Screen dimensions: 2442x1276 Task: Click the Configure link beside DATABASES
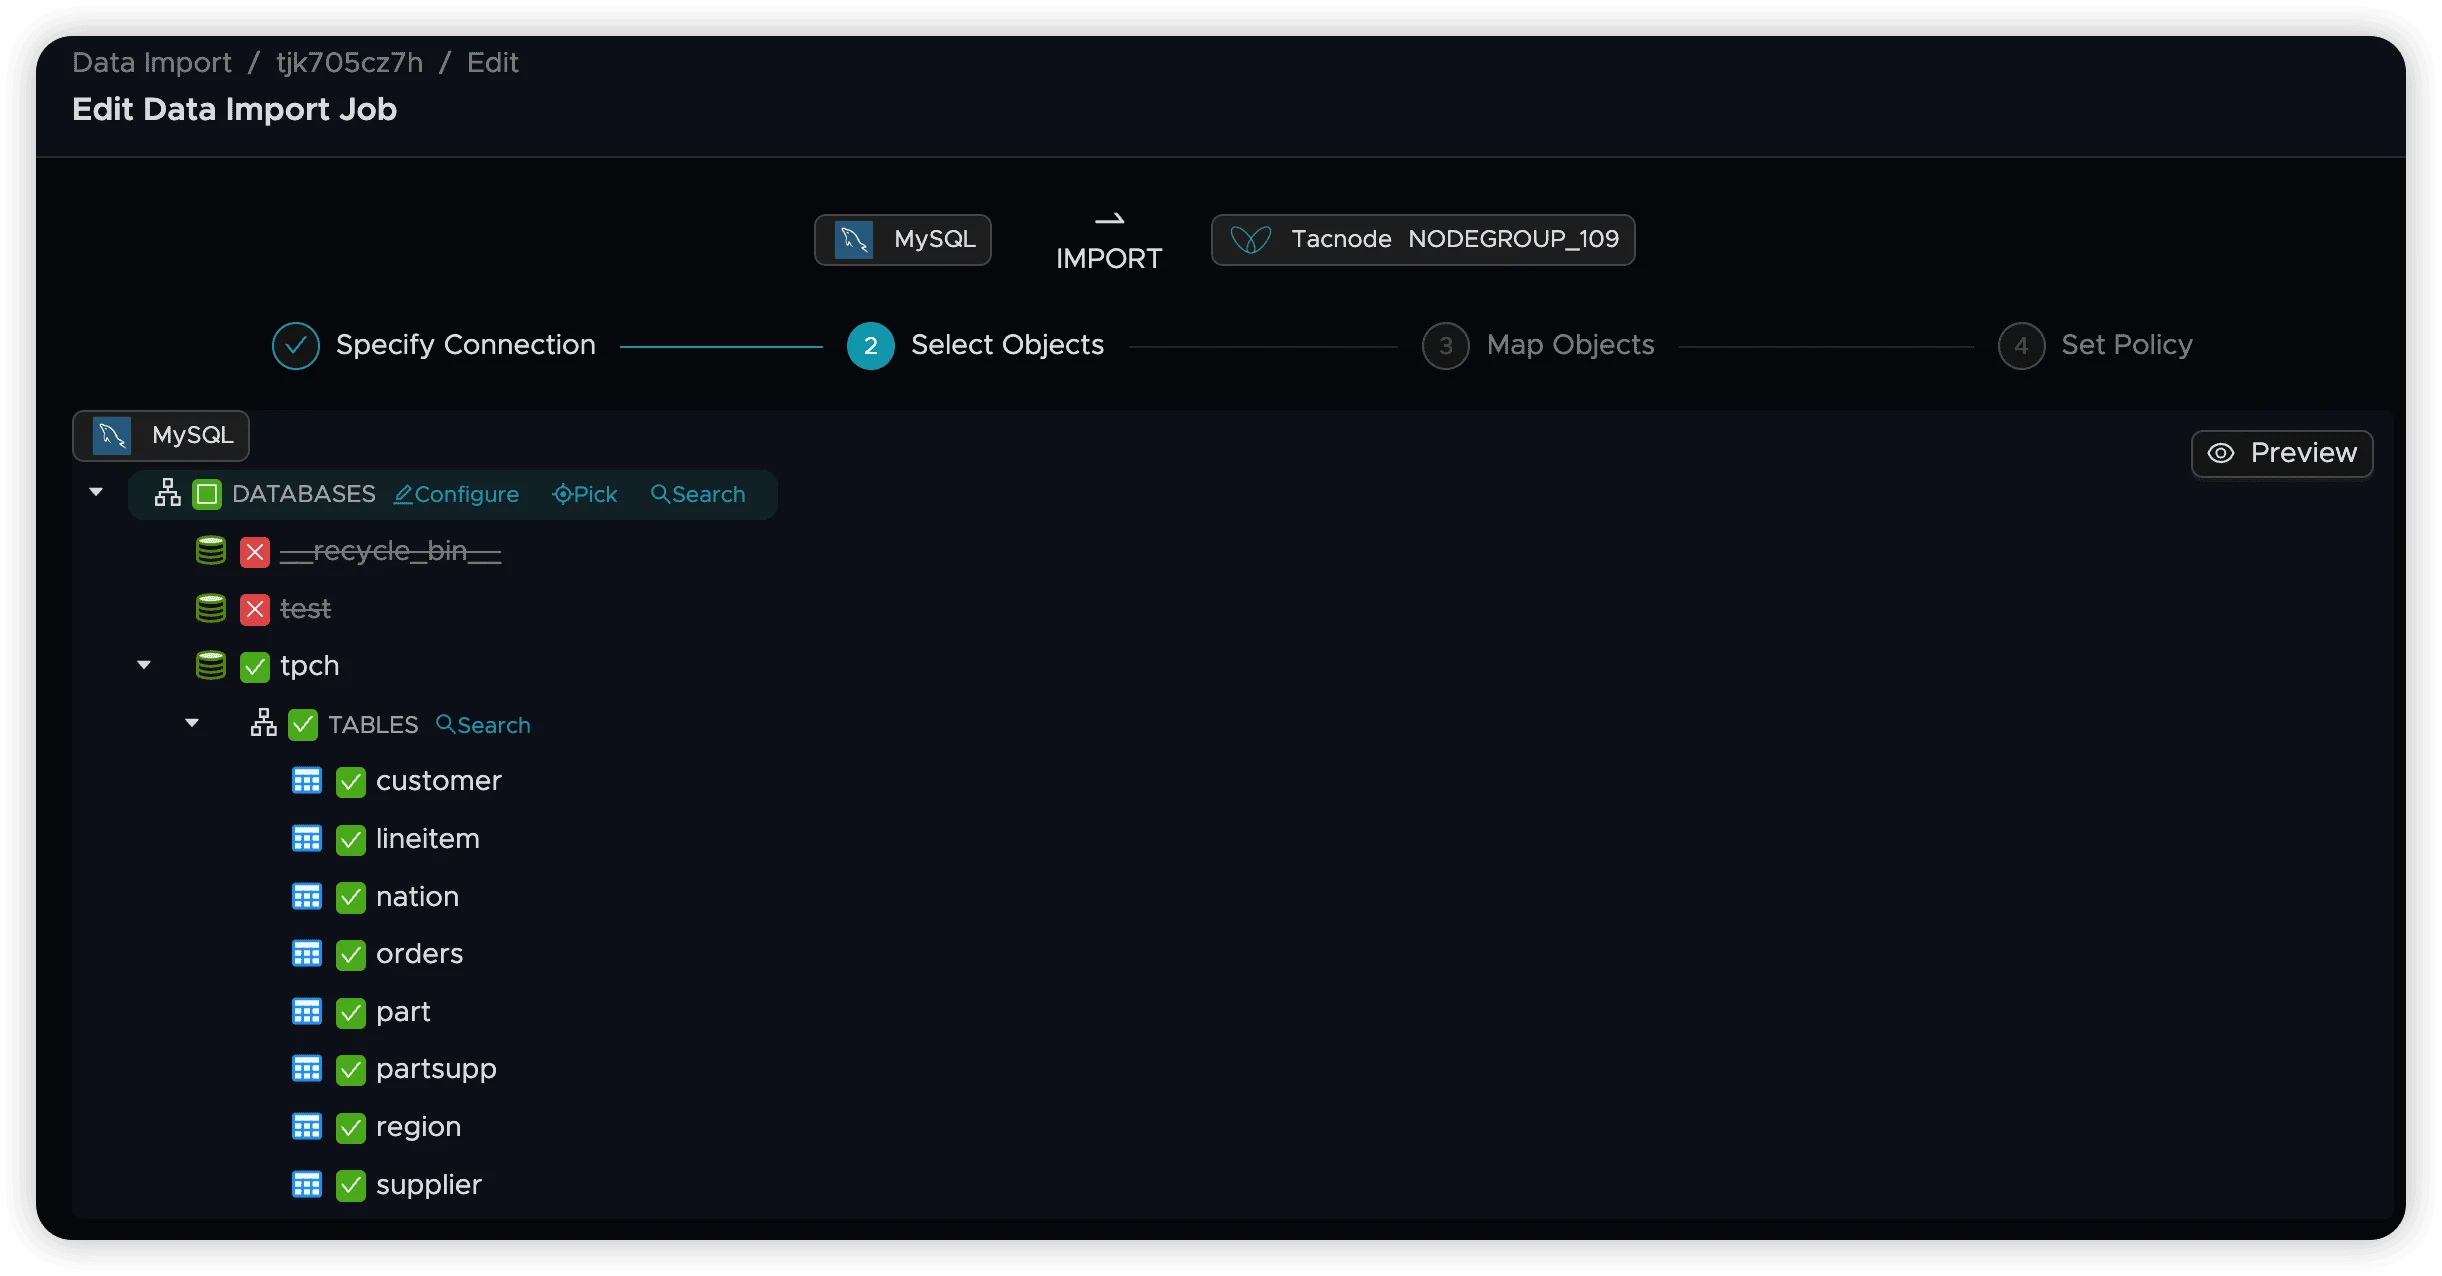457,495
